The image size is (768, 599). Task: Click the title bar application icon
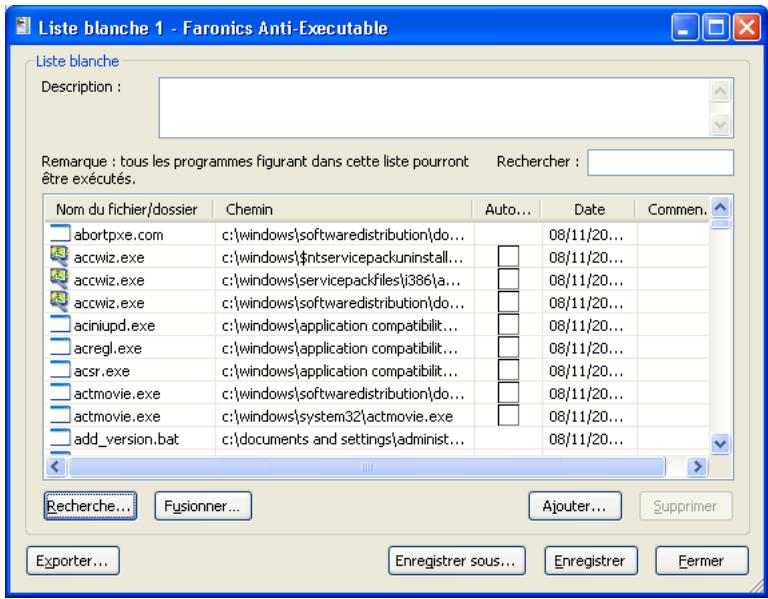coord(23,26)
